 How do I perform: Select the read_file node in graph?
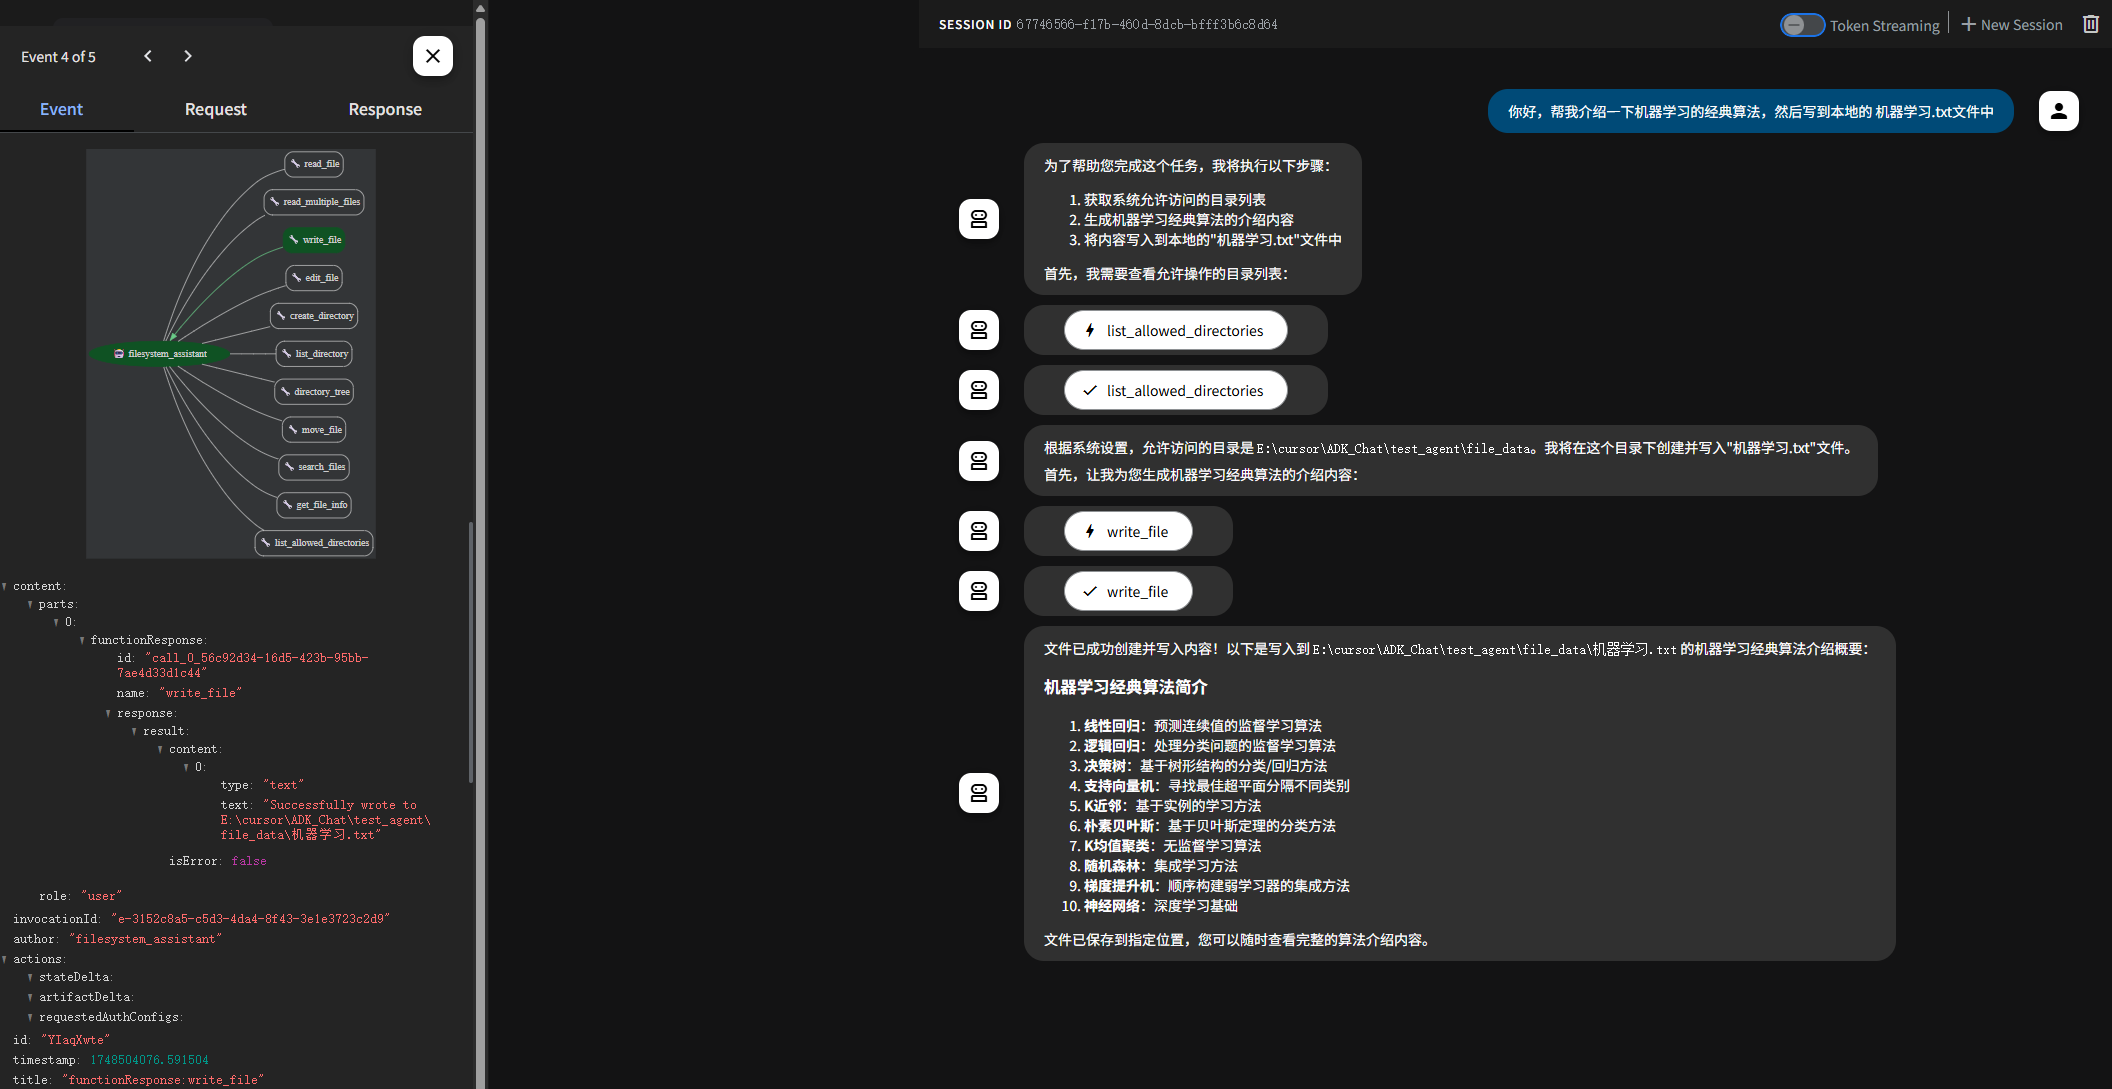pos(315,164)
